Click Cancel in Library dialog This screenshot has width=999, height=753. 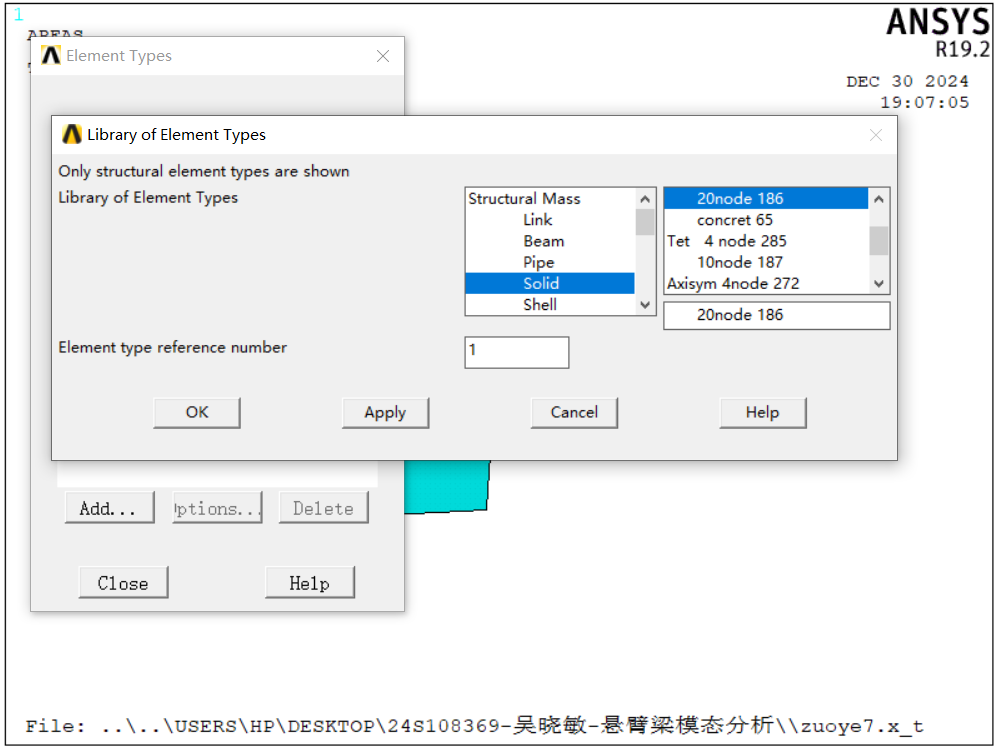click(x=574, y=413)
